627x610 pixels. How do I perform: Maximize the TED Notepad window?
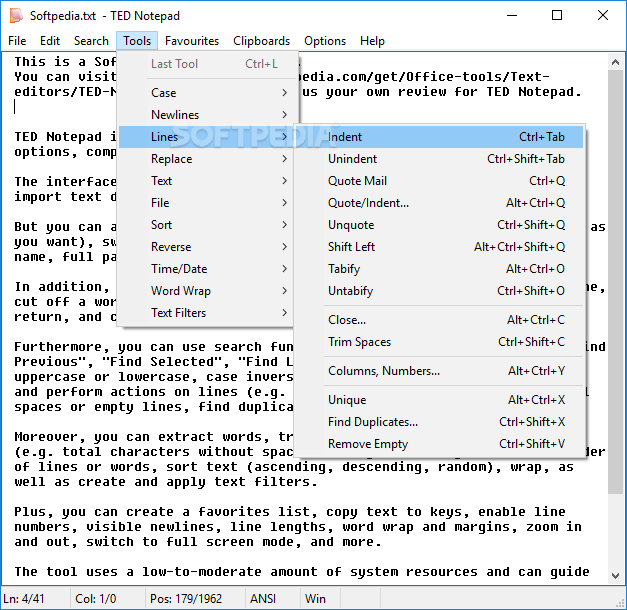click(x=557, y=16)
